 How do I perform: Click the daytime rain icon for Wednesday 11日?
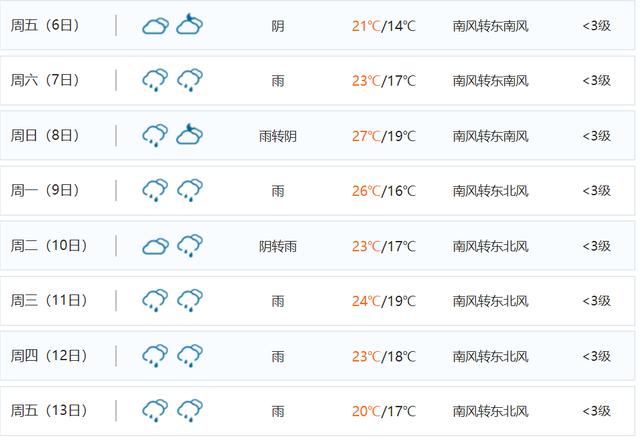click(155, 300)
